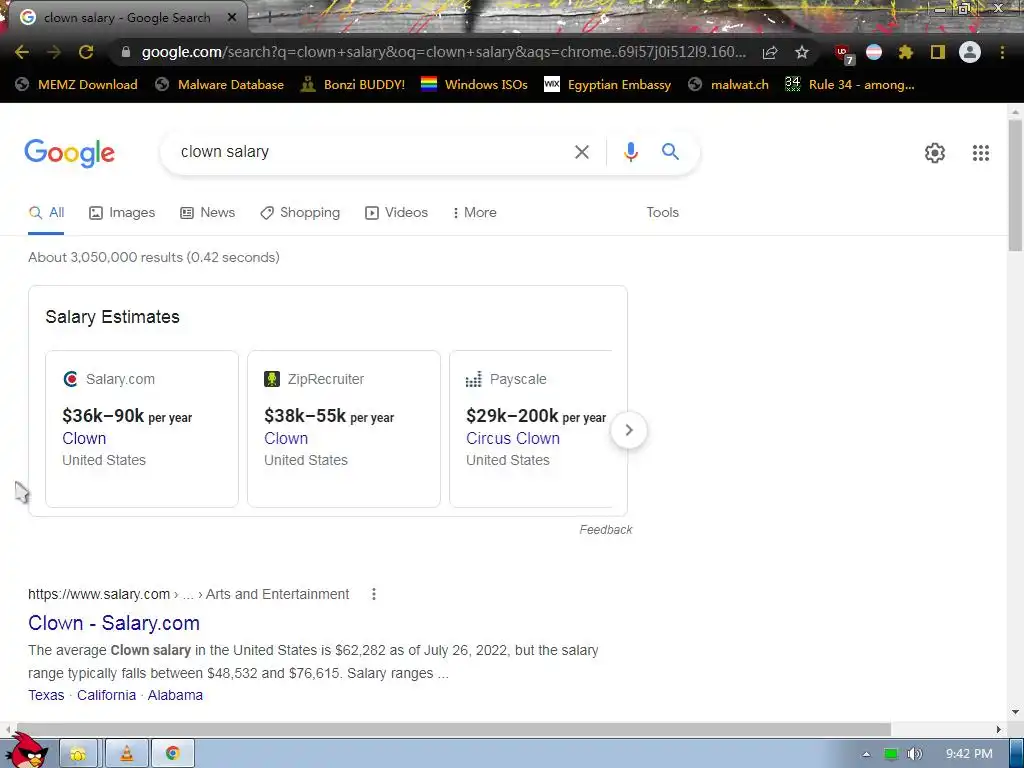Screen dimensions: 1024x768
Task: Switch to the Shopping tab
Action: coord(300,213)
